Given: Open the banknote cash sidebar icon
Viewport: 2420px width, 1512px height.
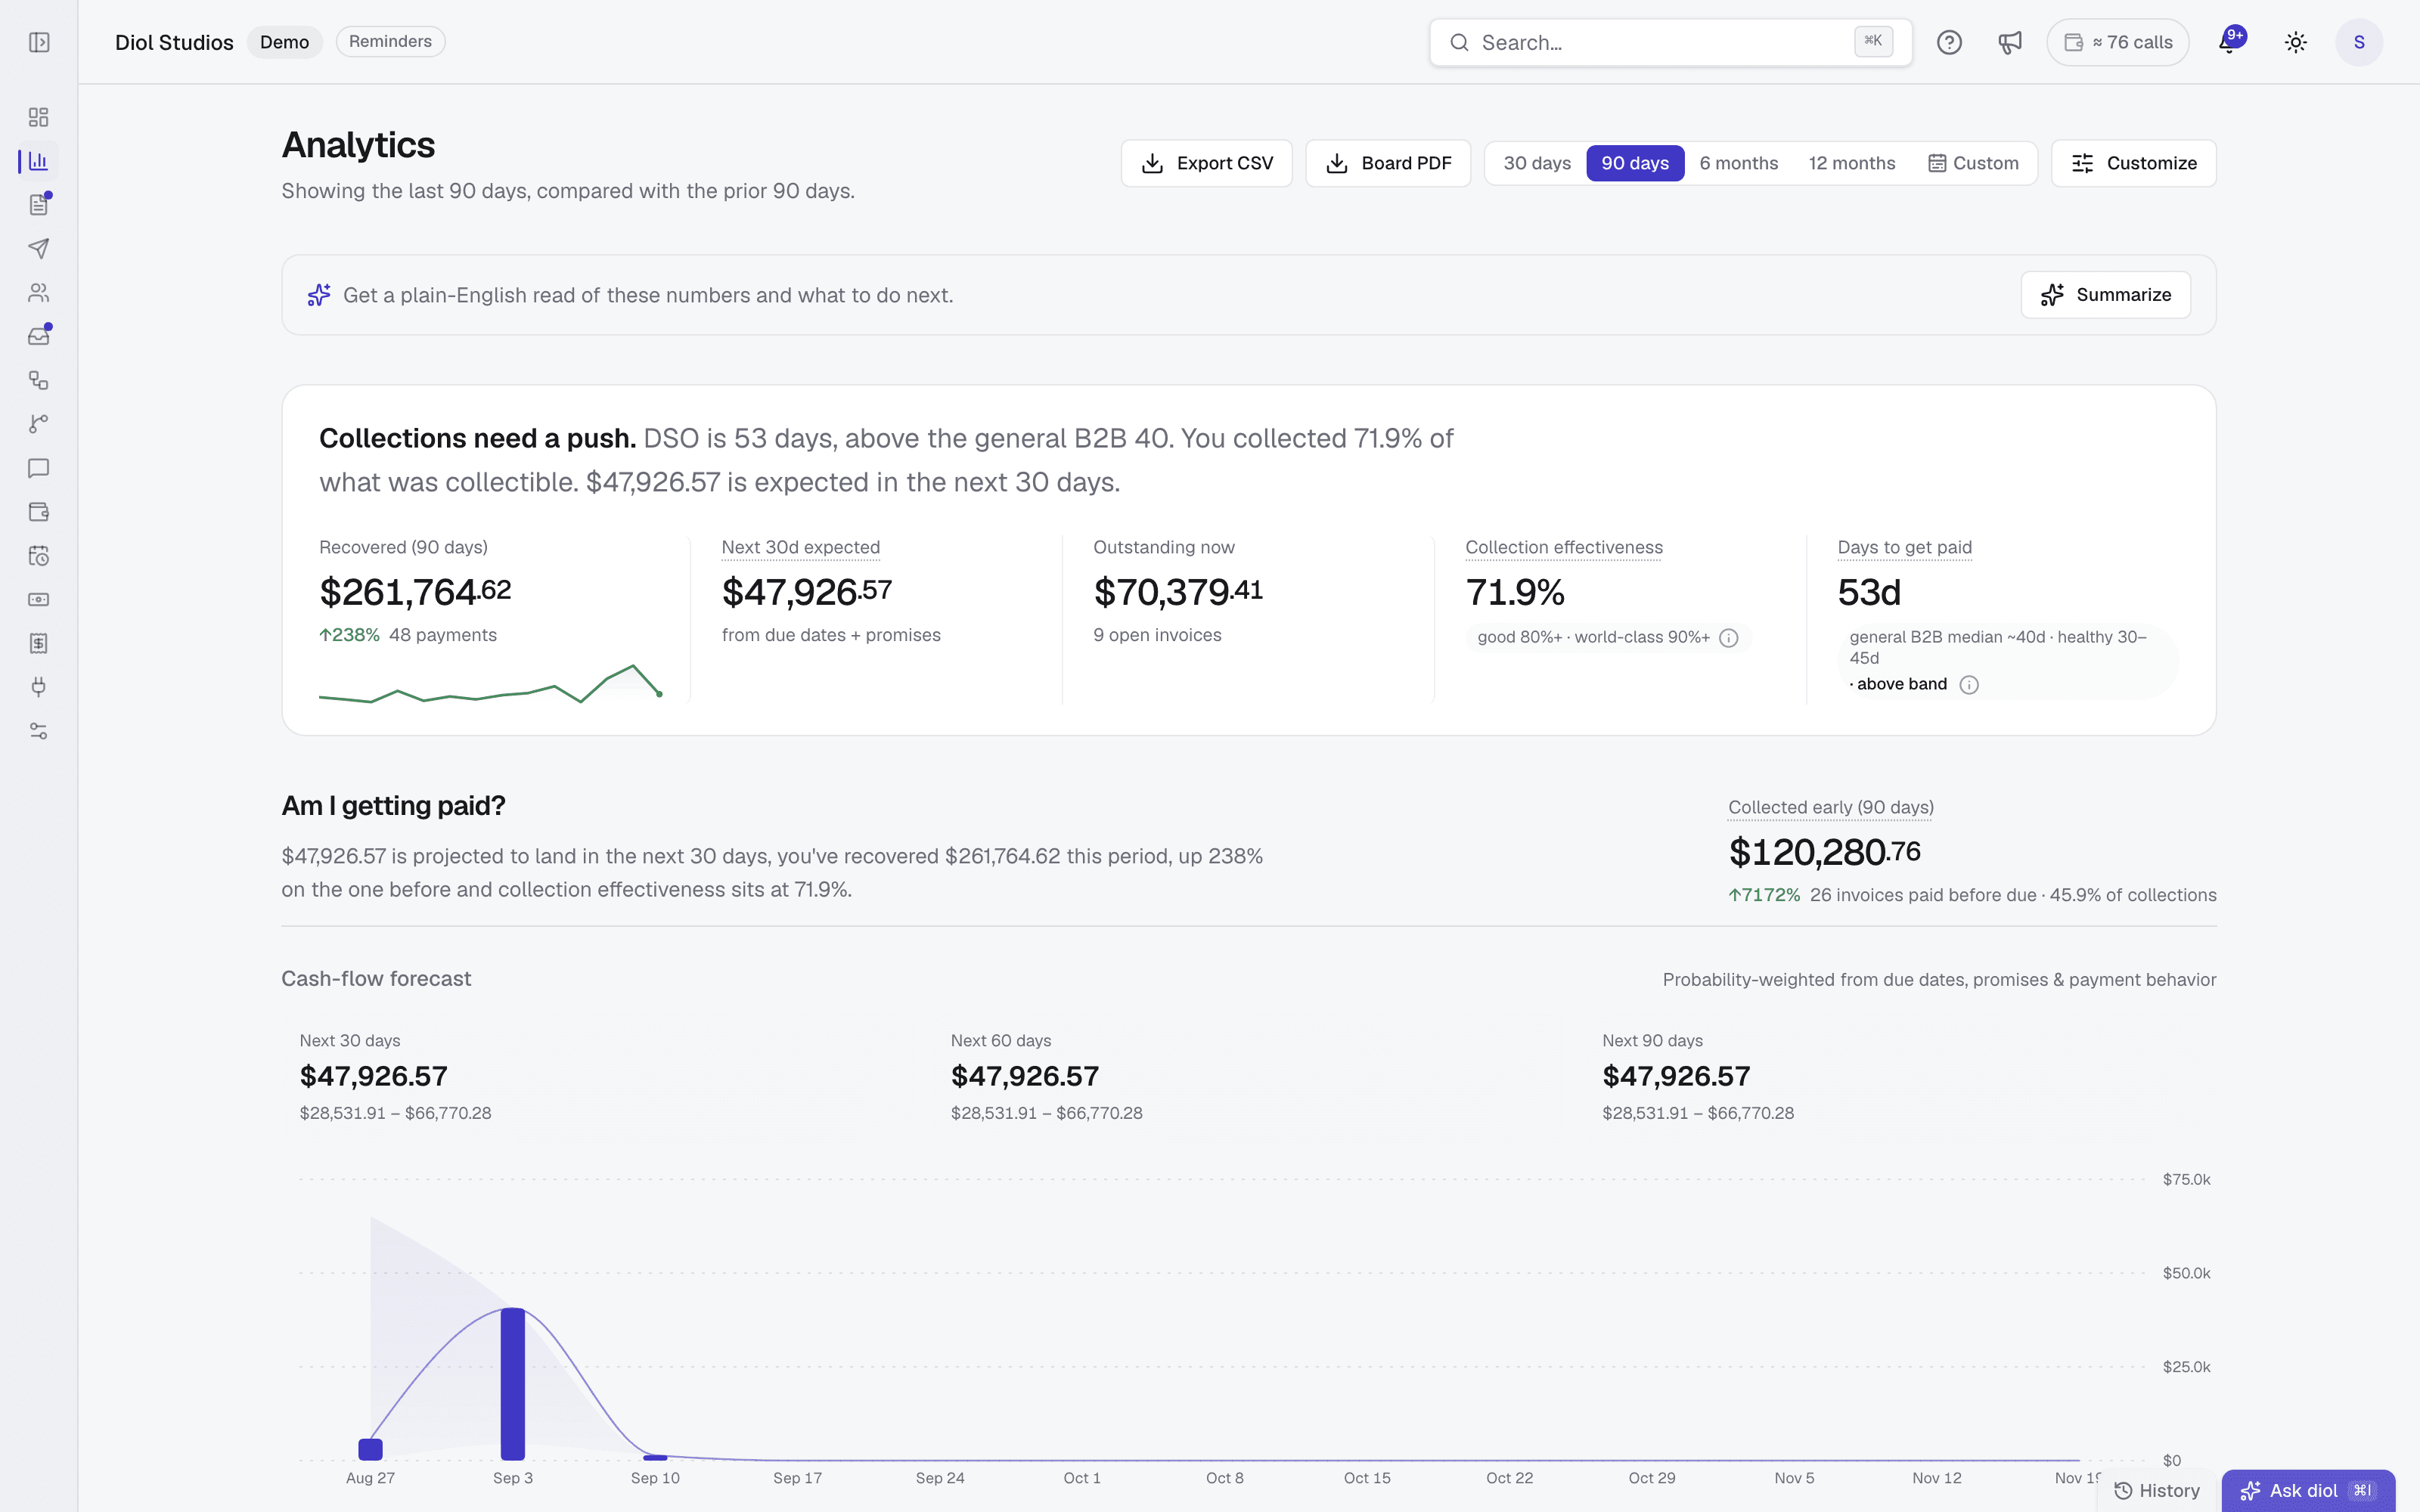Looking at the screenshot, I should click(x=39, y=599).
